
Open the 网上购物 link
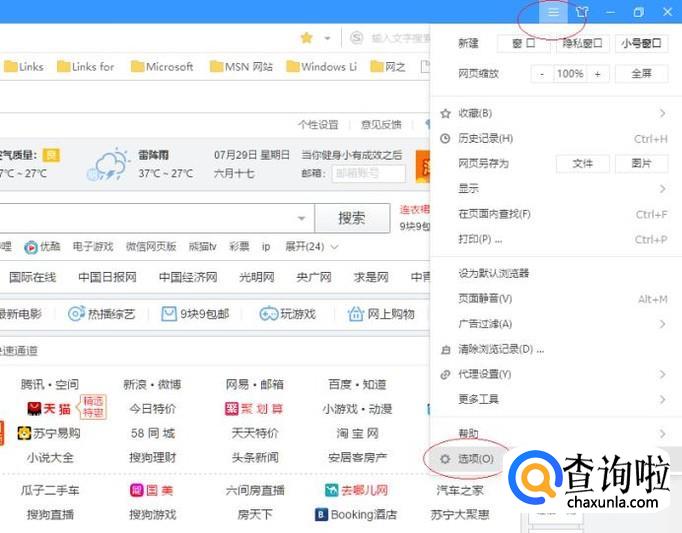[x=381, y=314]
